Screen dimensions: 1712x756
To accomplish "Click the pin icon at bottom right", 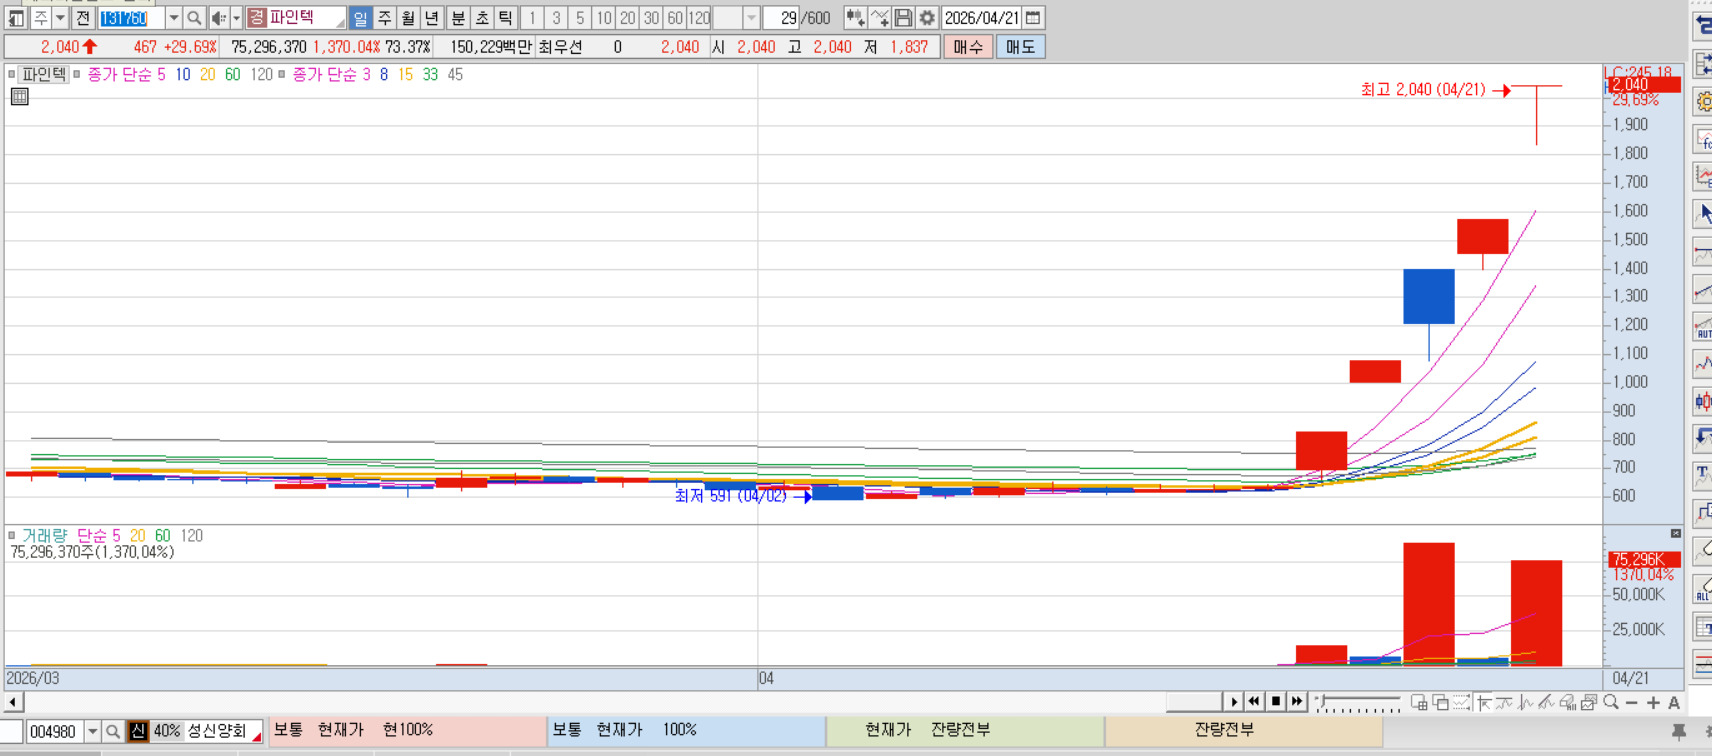I will (1679, 732).
